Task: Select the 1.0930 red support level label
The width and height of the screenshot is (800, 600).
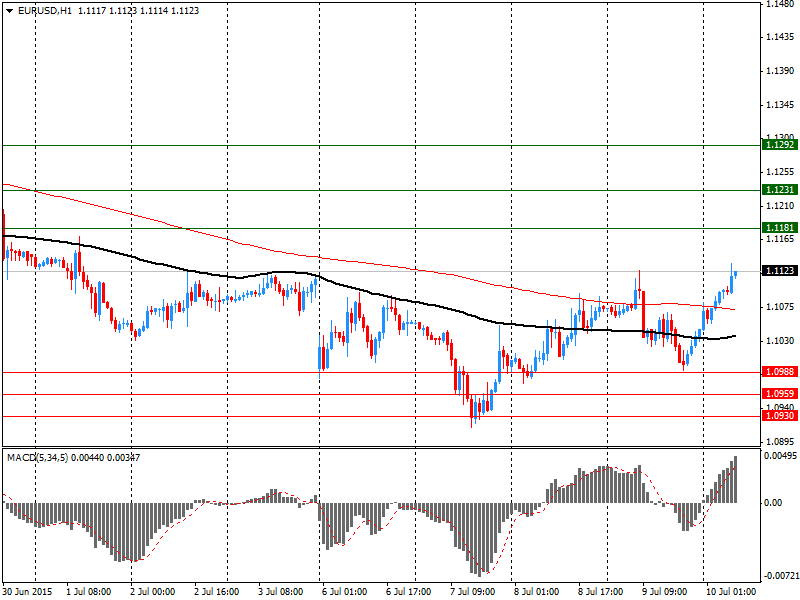Action: point(780,416)
